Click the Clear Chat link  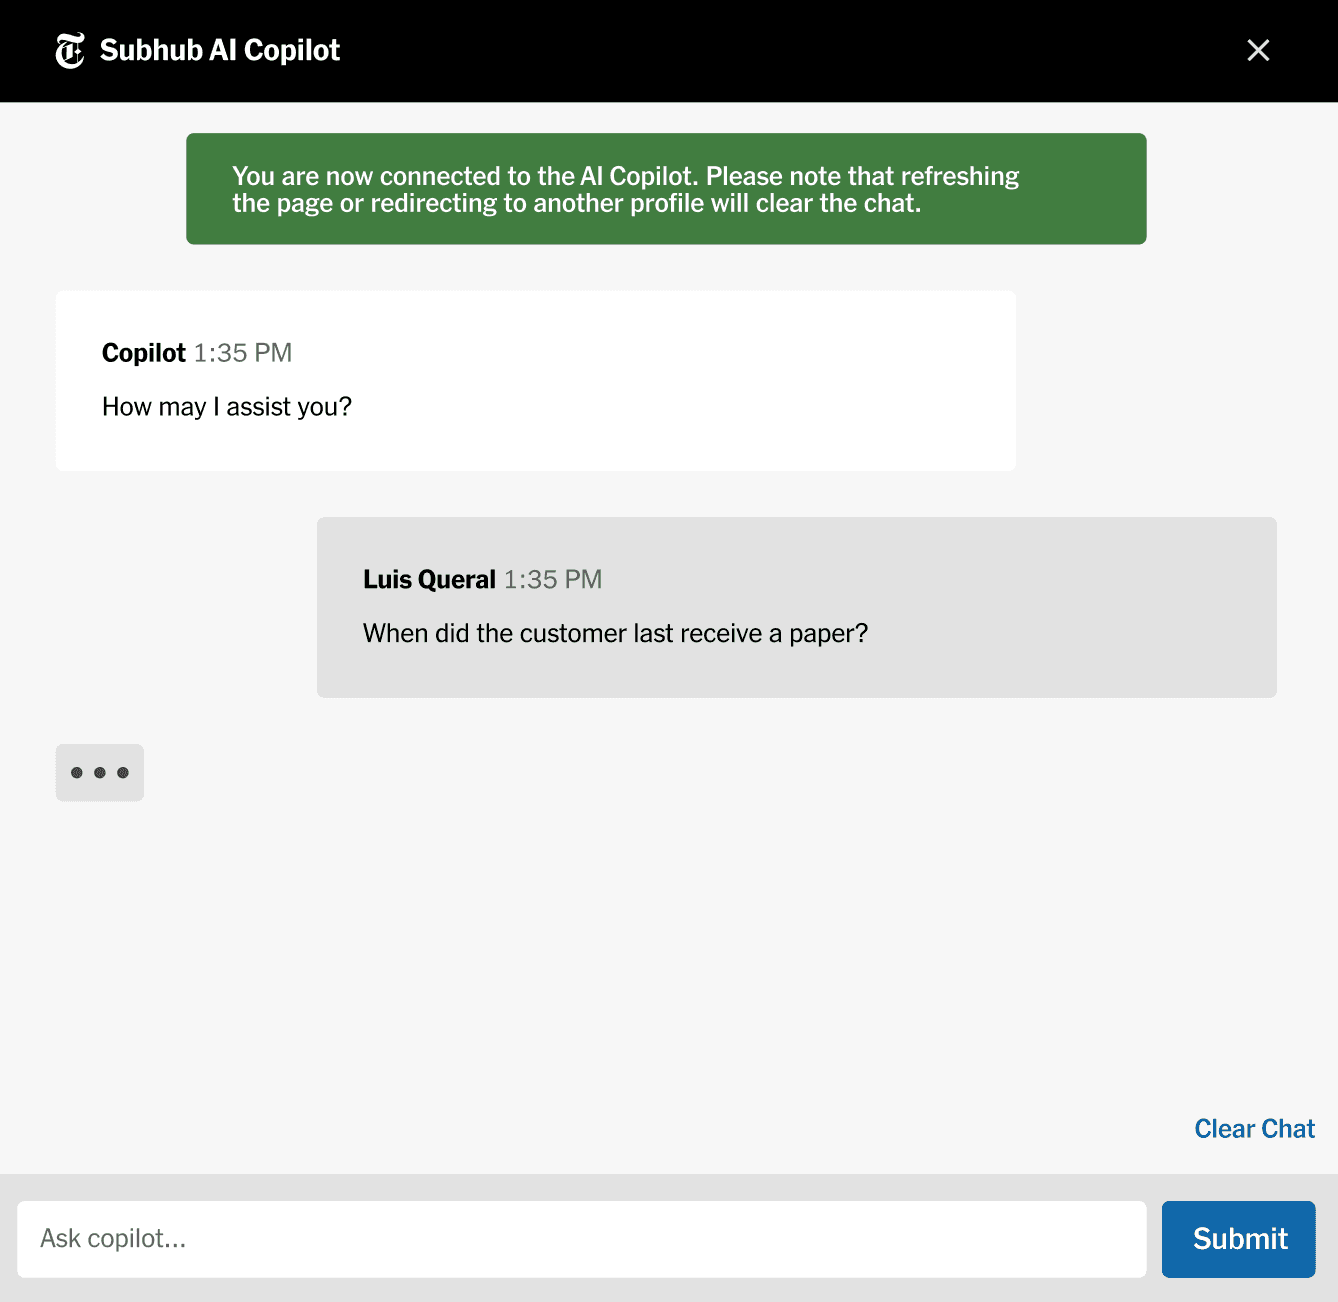click(x=1254, y=1128)
